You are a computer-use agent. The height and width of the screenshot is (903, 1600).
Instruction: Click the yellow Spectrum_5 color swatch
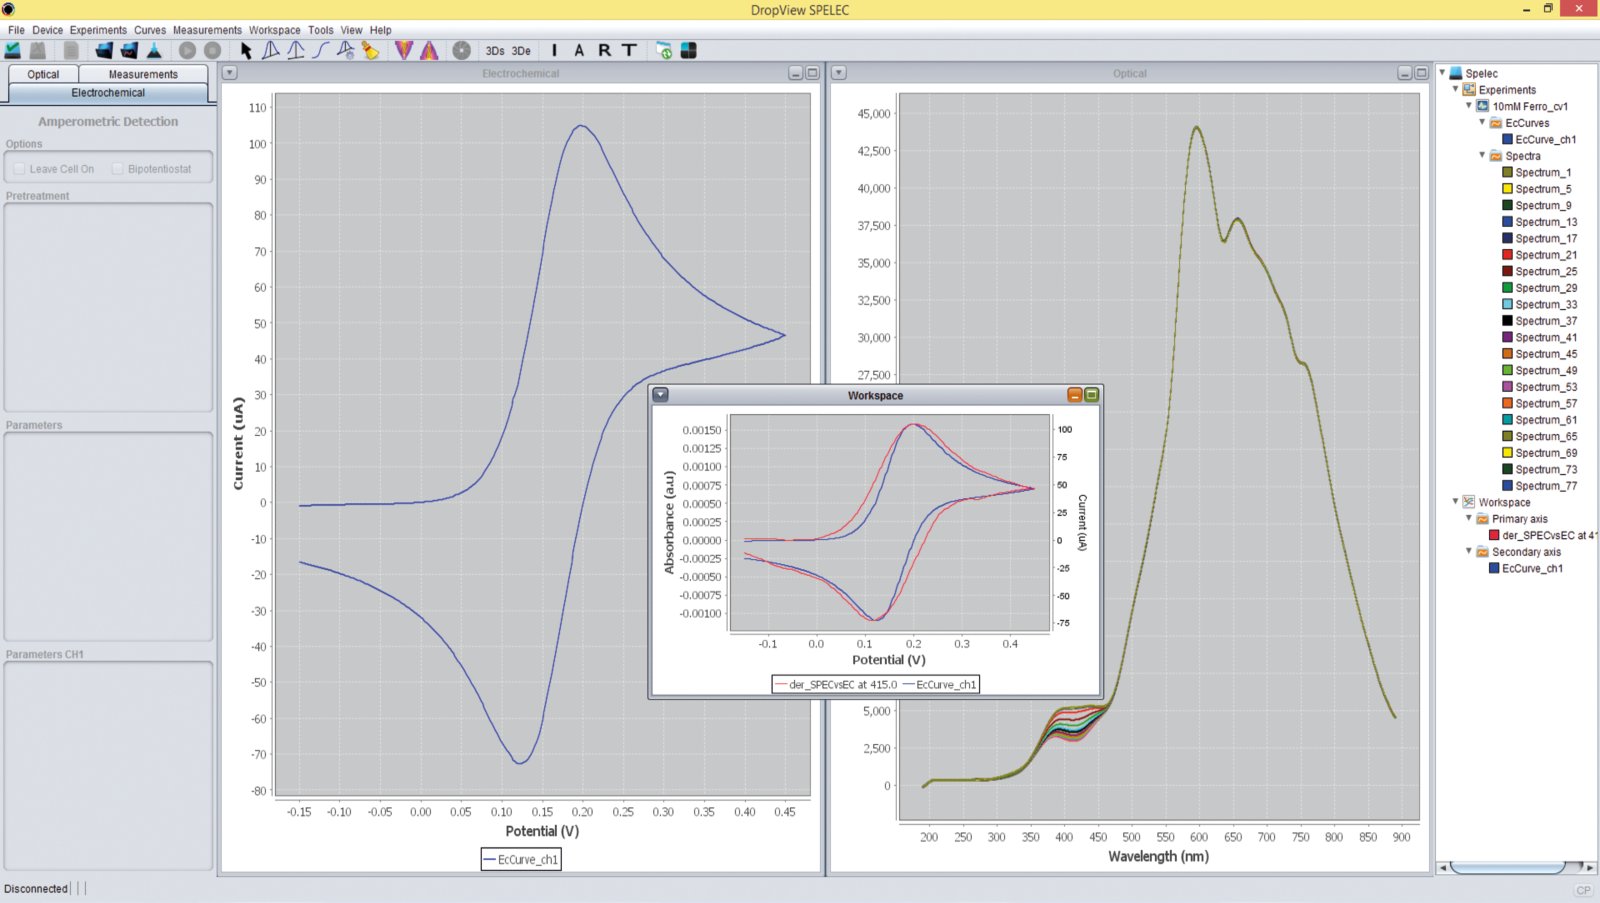pos(1507,189)
